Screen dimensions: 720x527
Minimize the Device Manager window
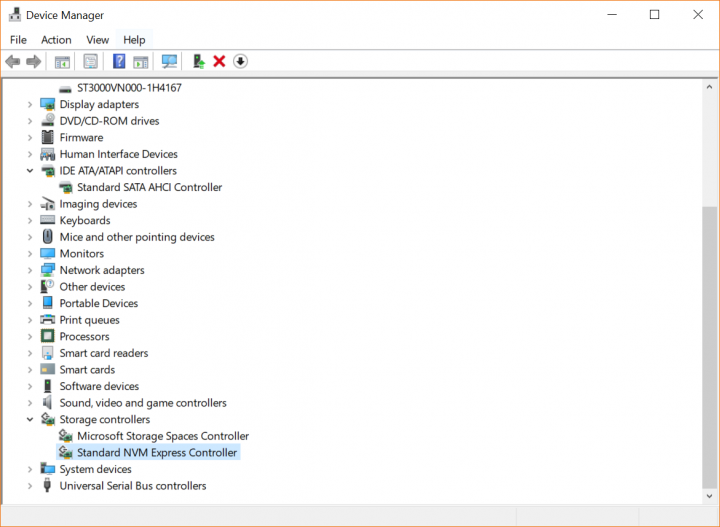pos(612,15)
